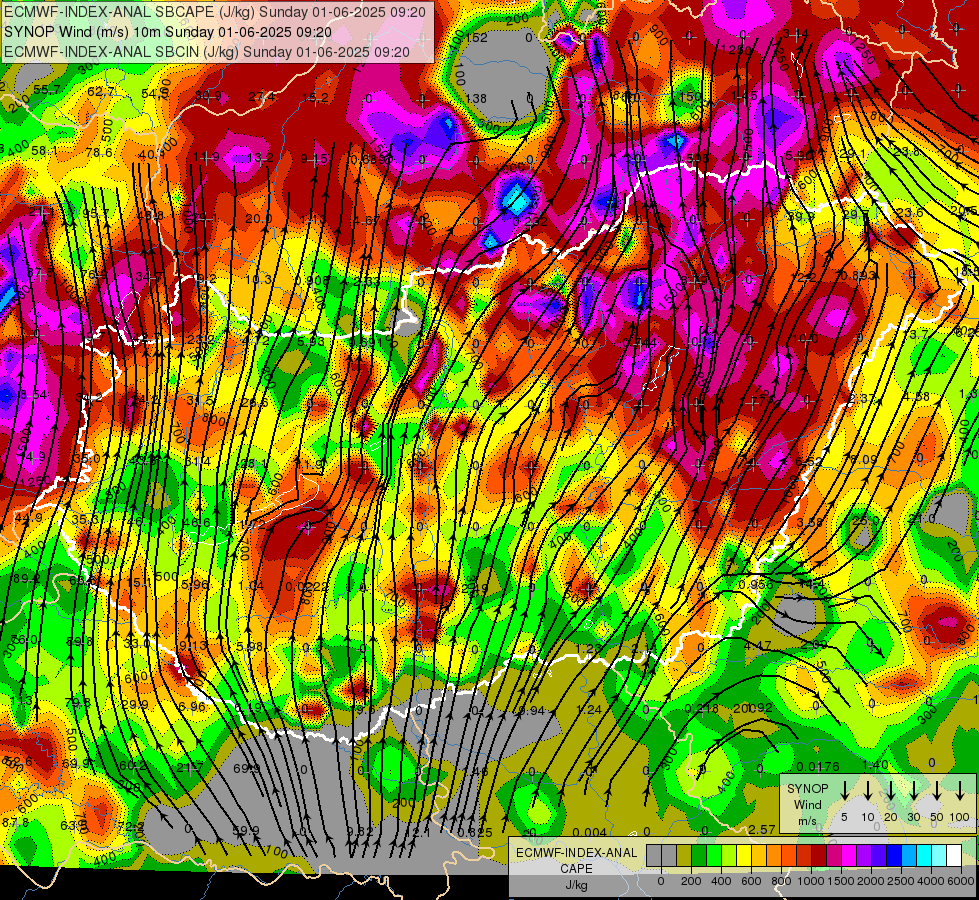Pick the dark red swatch starting at 1000 J/kg
This screenshot has width=979, height=900.
click(x=819, y=855)
